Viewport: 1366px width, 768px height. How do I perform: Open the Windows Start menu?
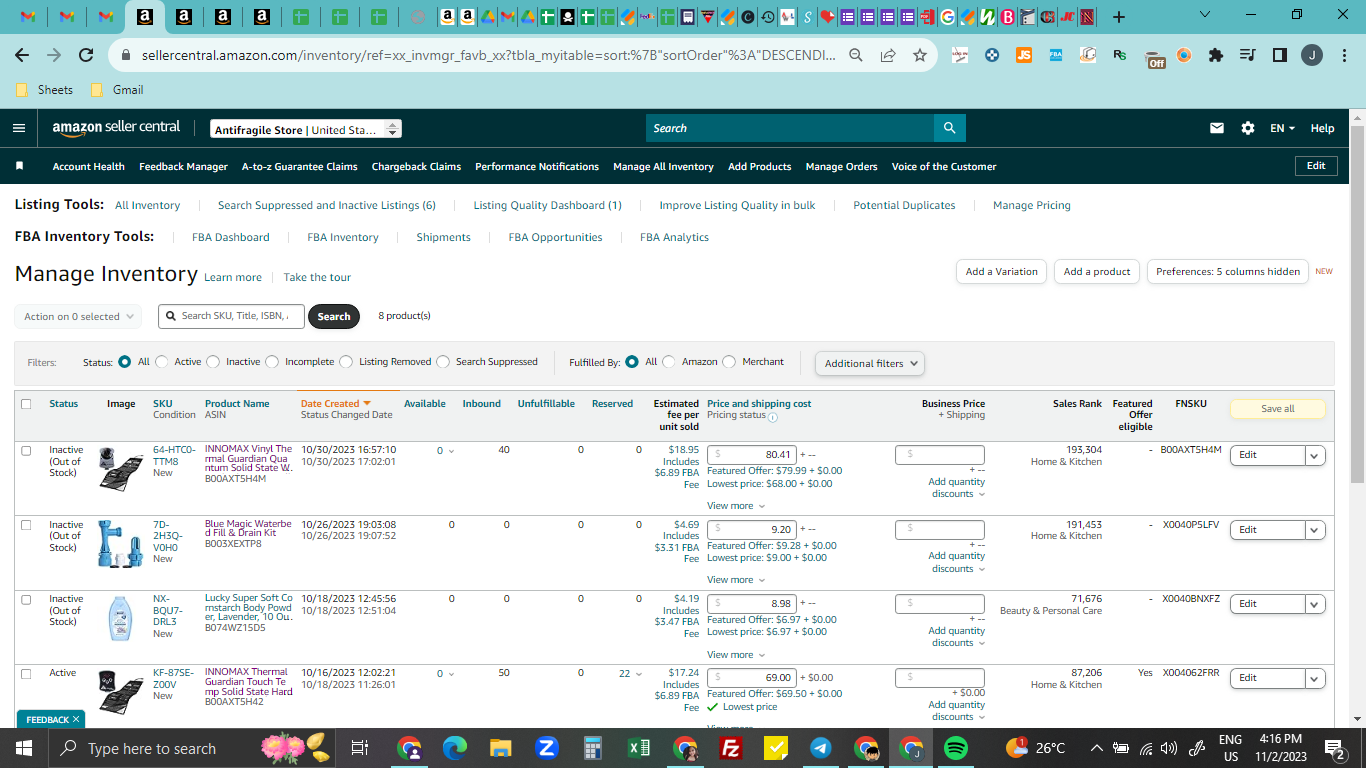click(24, 748)
